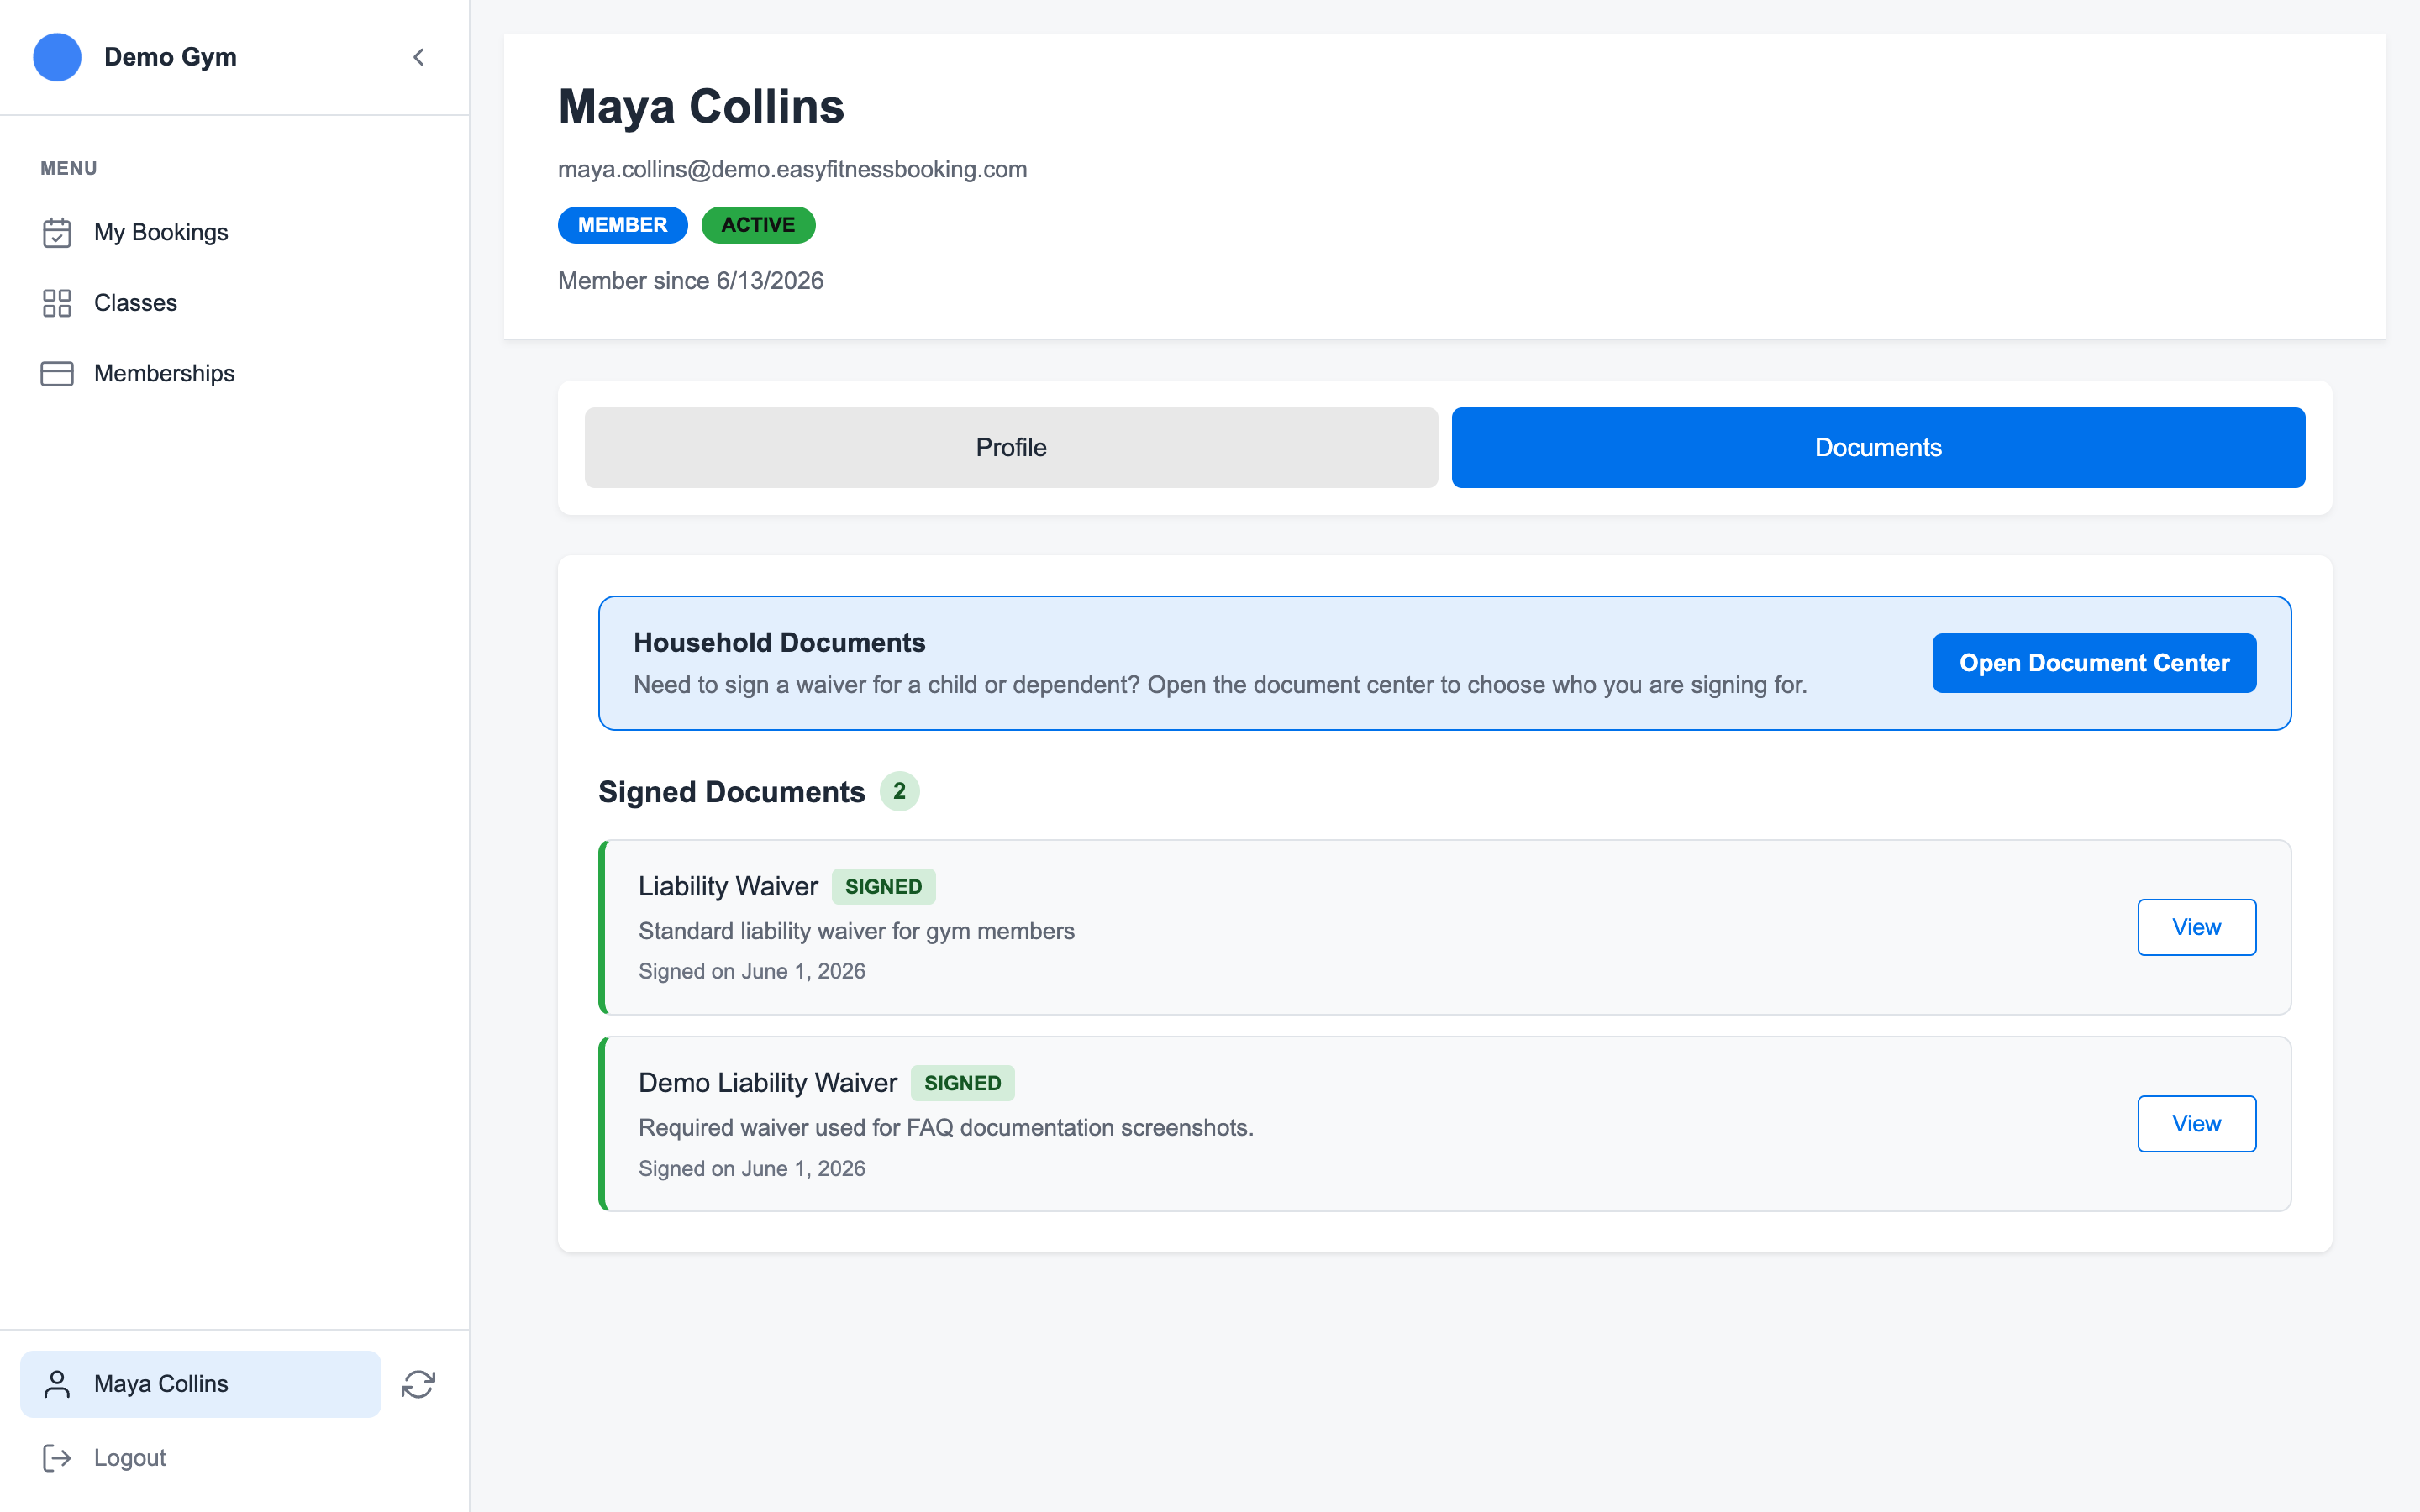
Task: Click the ACTIVE status badge
Action: click(x=758, y=225)
